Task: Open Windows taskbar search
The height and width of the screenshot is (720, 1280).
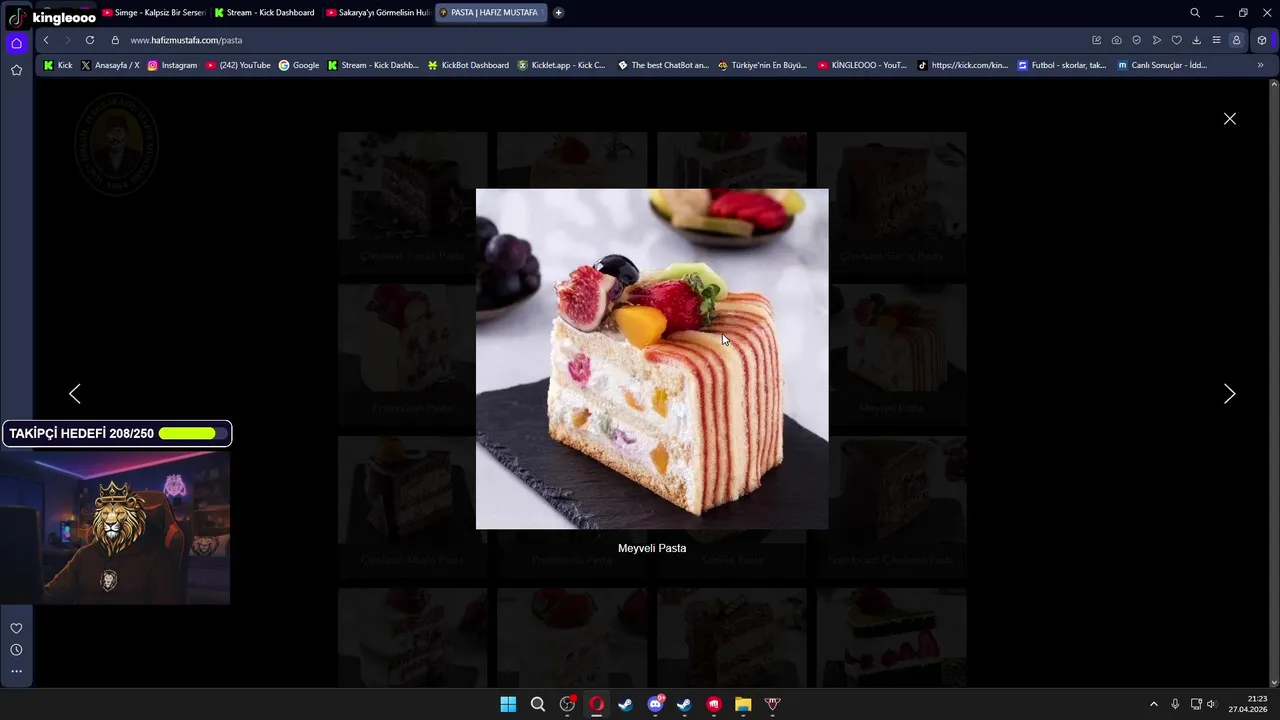Action: [x=538, y=704]
